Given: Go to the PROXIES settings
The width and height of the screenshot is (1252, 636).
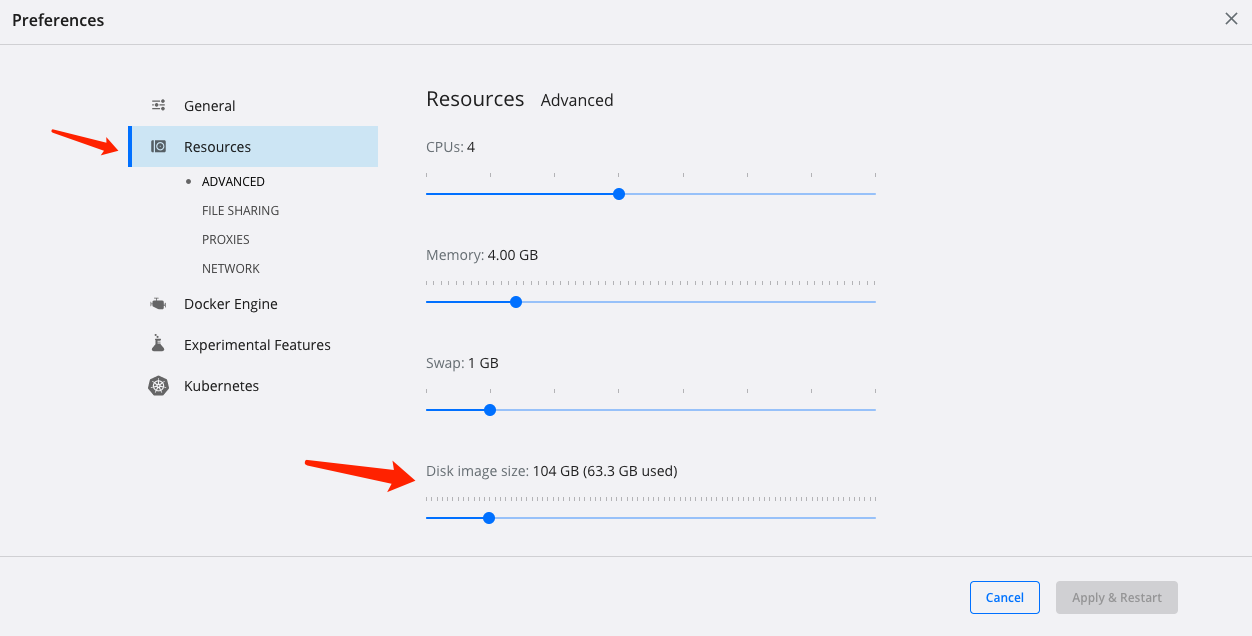Looking at the screenshot, I should click(226, 240).
